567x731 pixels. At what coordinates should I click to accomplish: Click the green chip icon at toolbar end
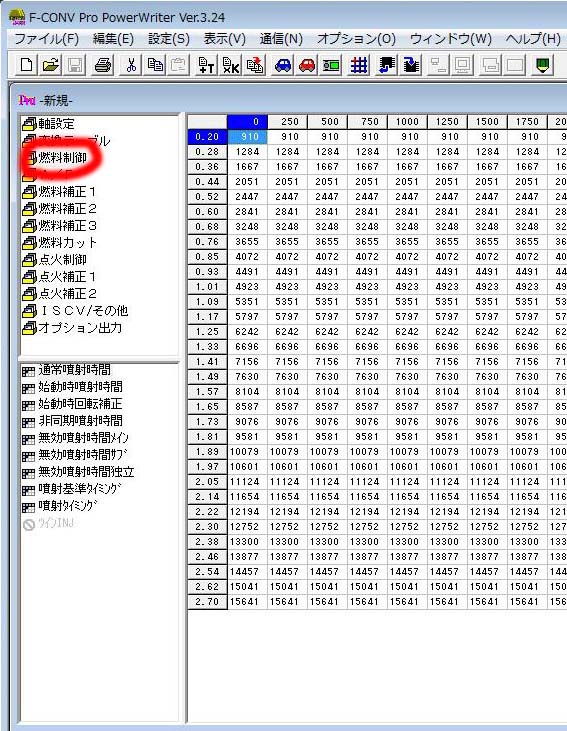(x=542, y=65)
